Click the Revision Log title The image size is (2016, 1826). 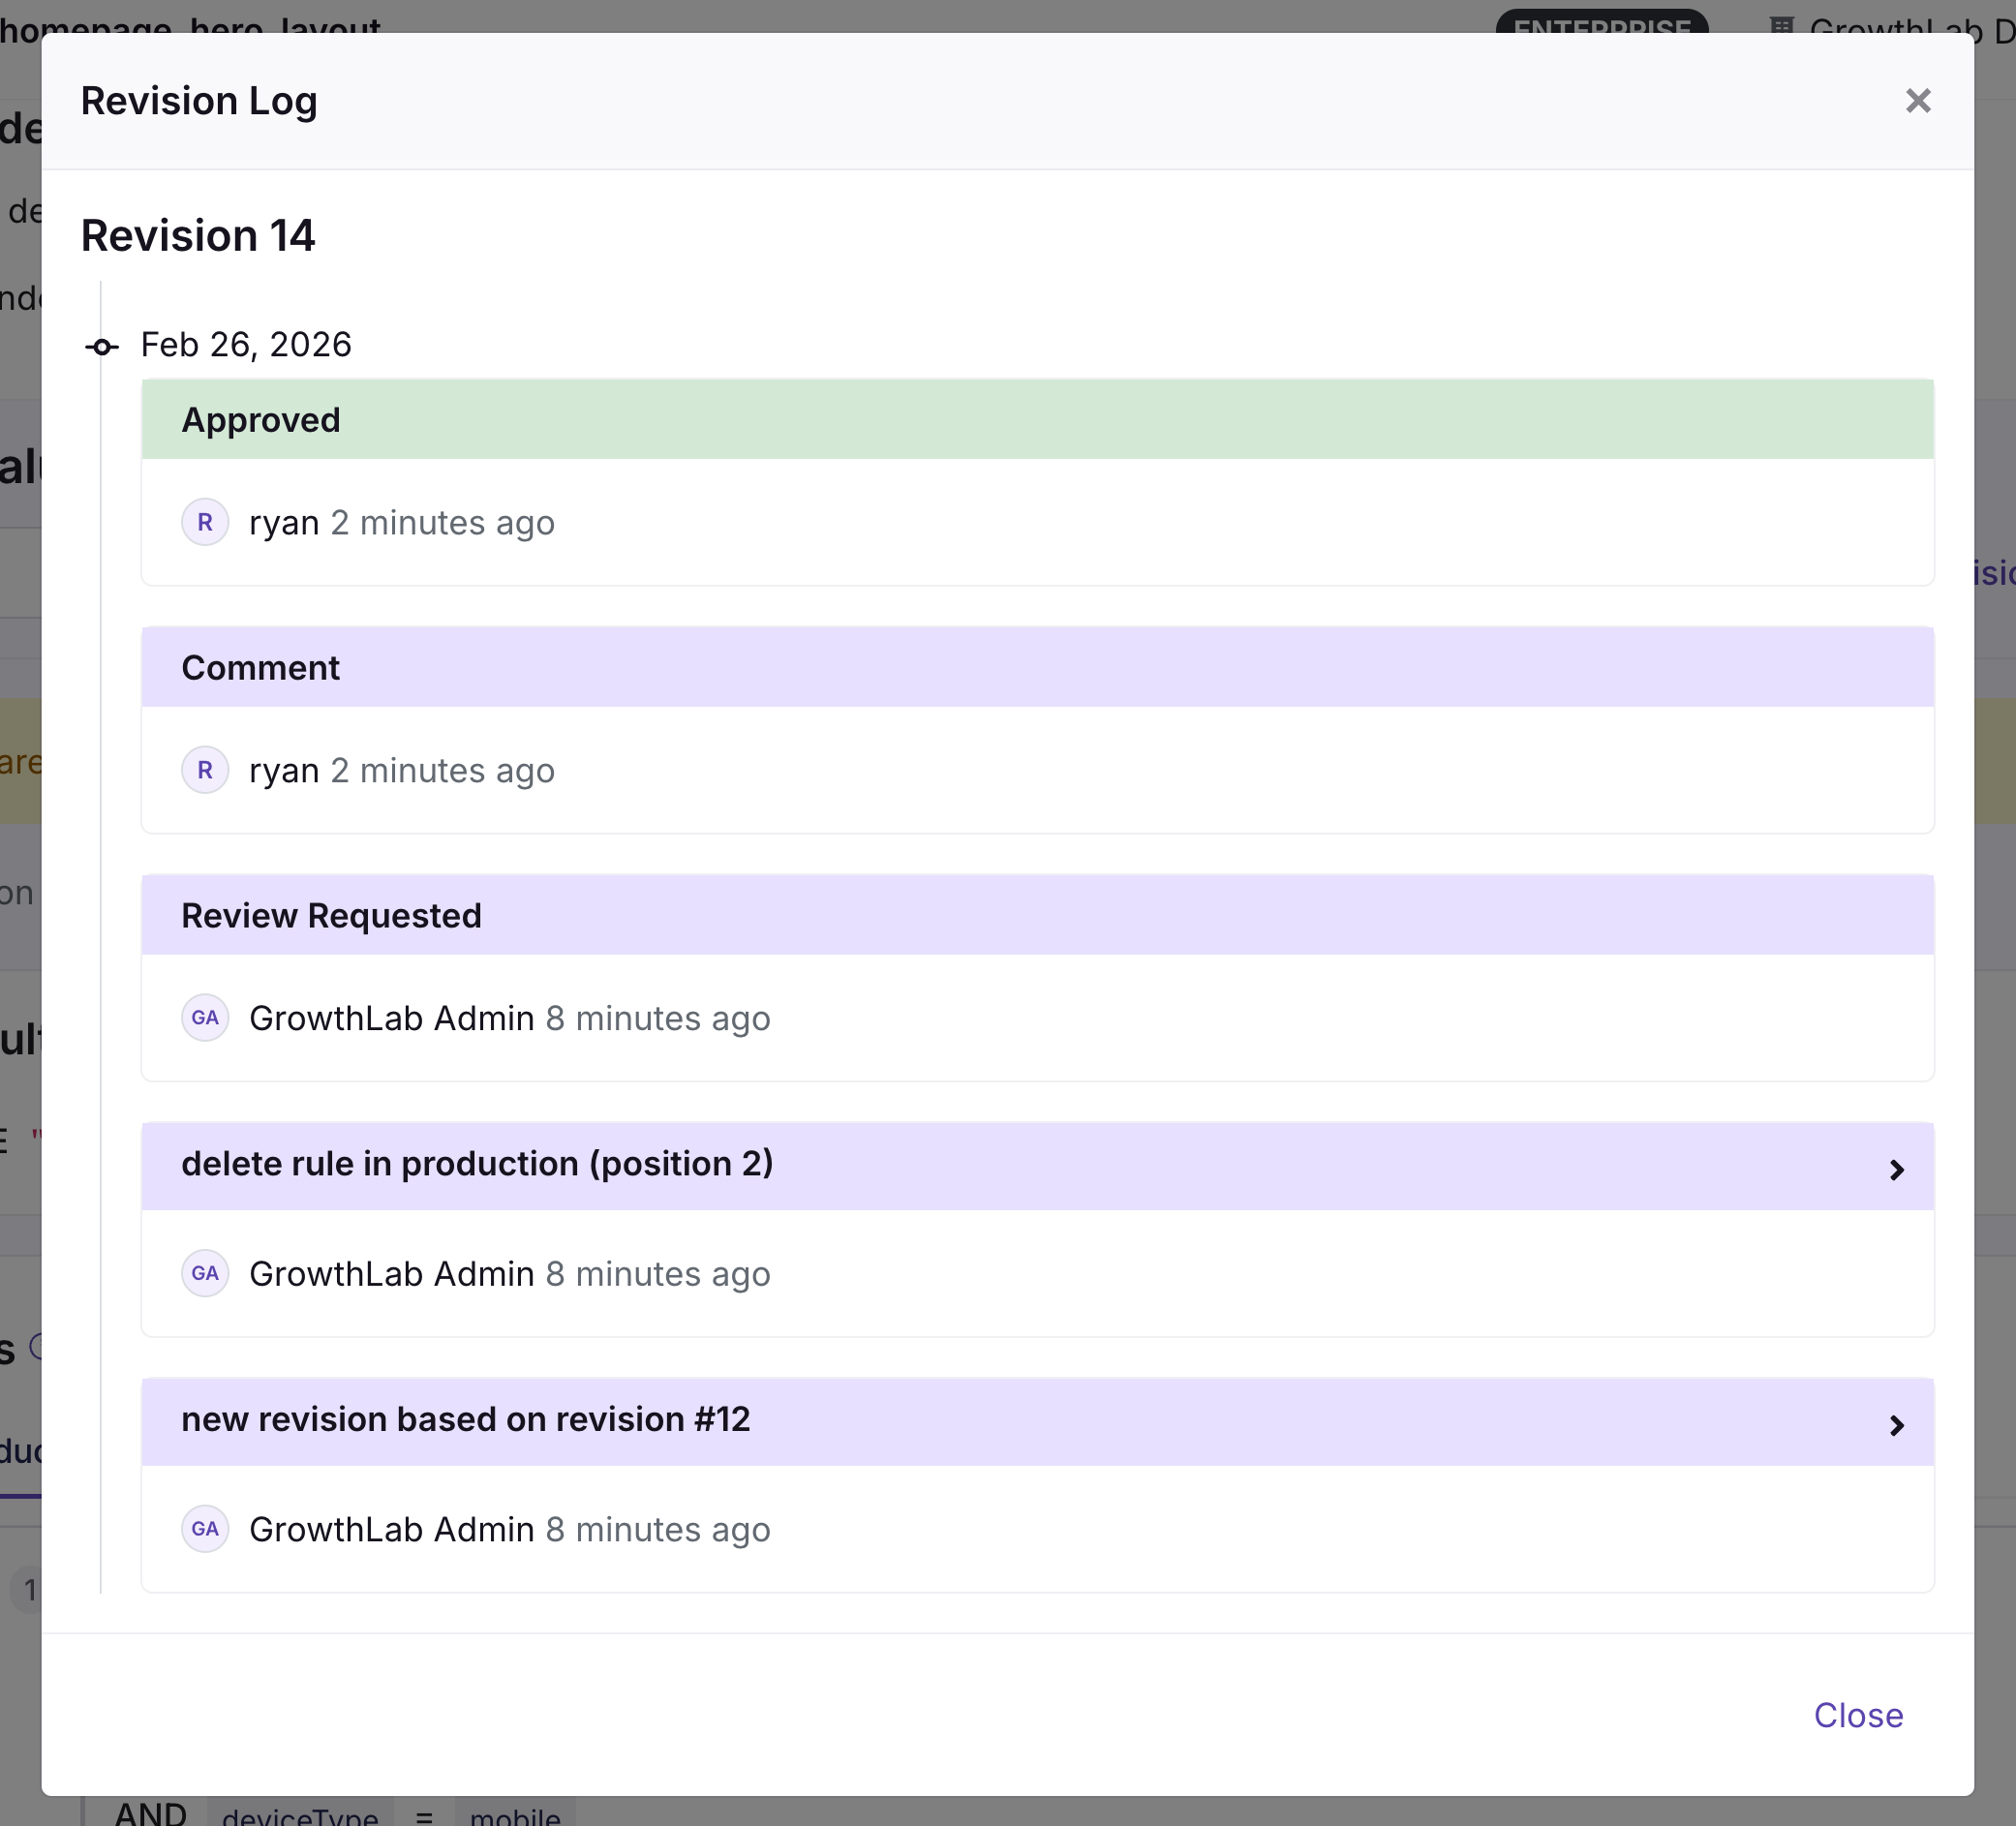point(199,100)
